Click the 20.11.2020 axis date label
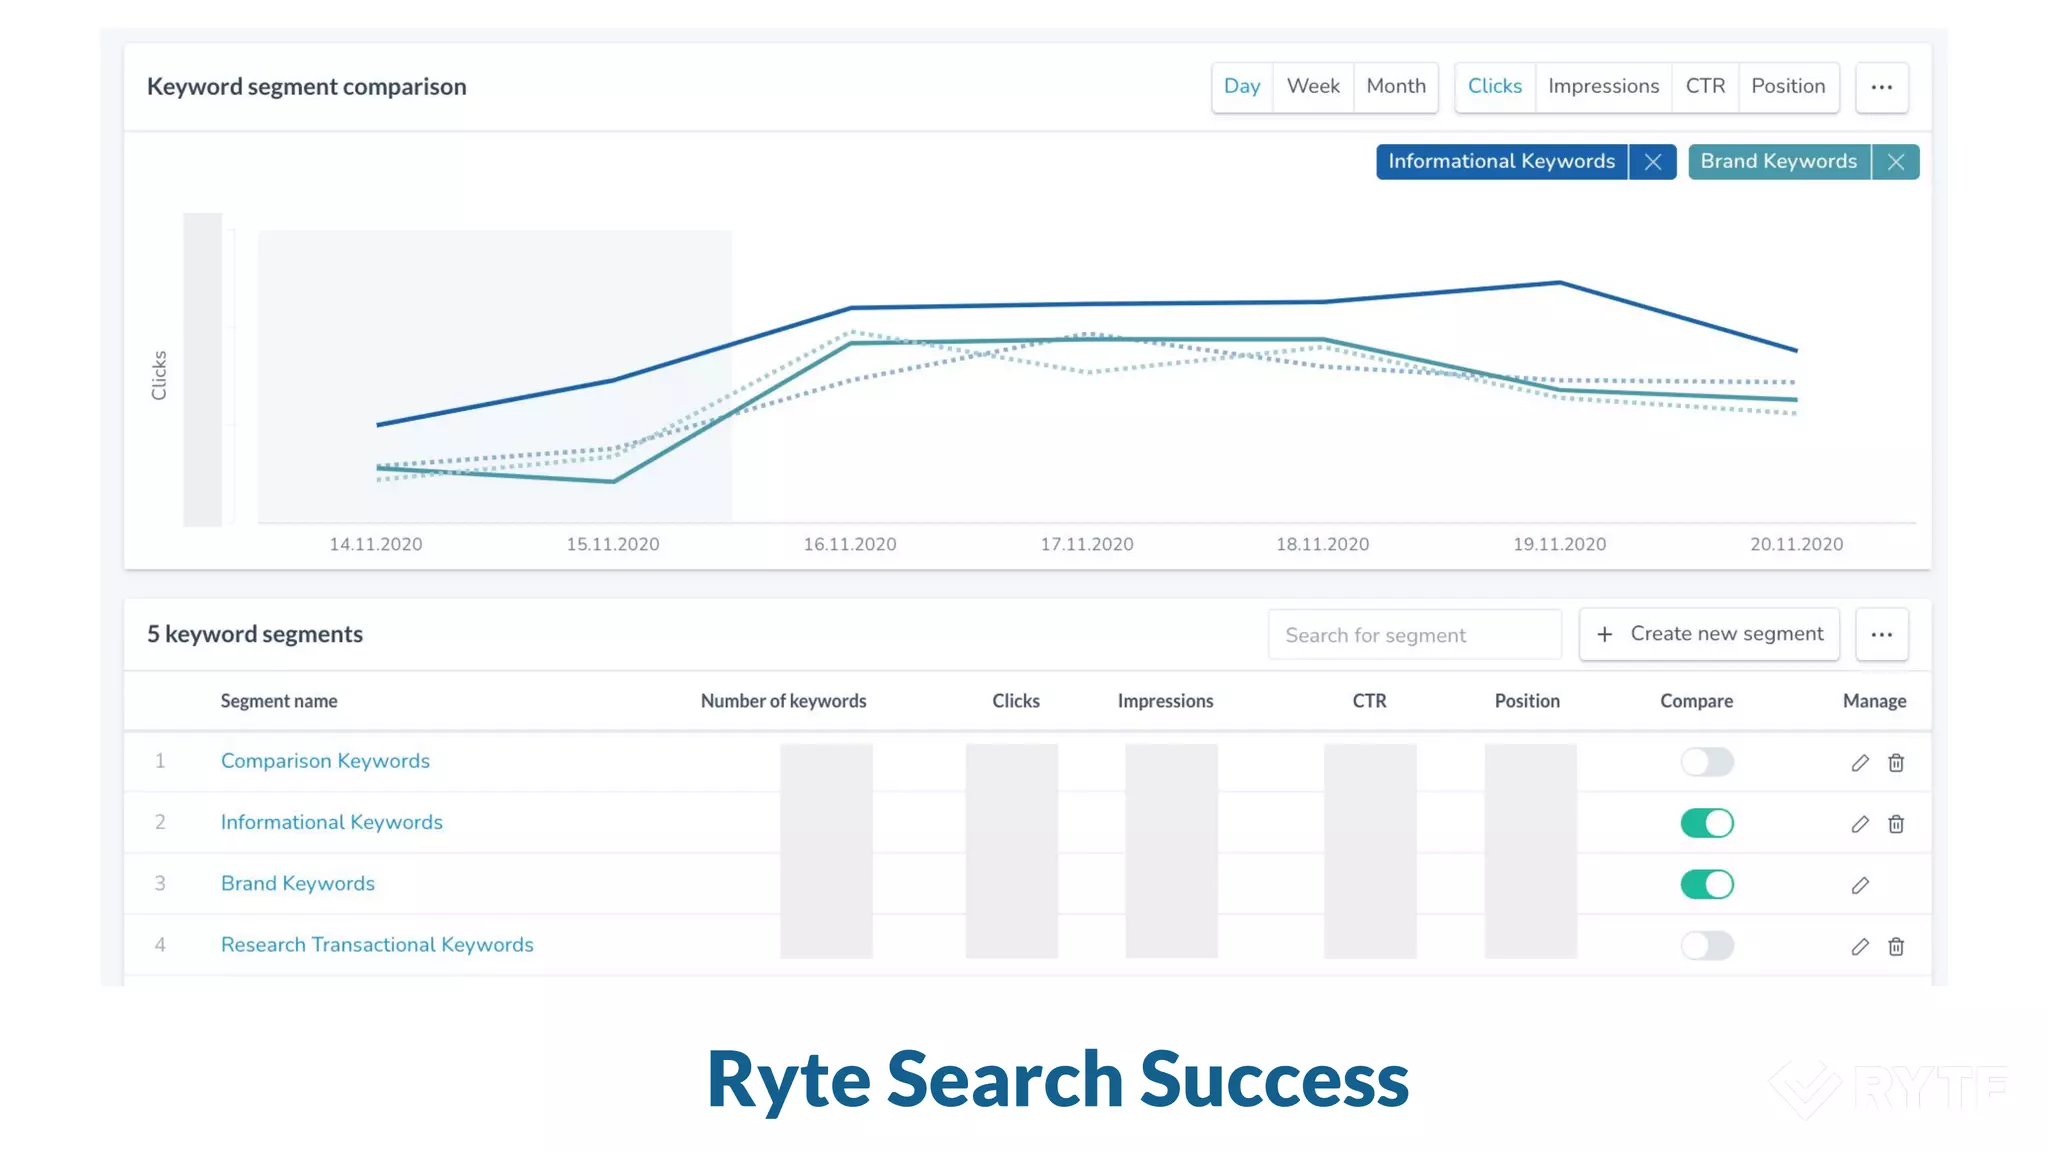This screenshot has height=1152, width=2048. (x=1797, y=544)
